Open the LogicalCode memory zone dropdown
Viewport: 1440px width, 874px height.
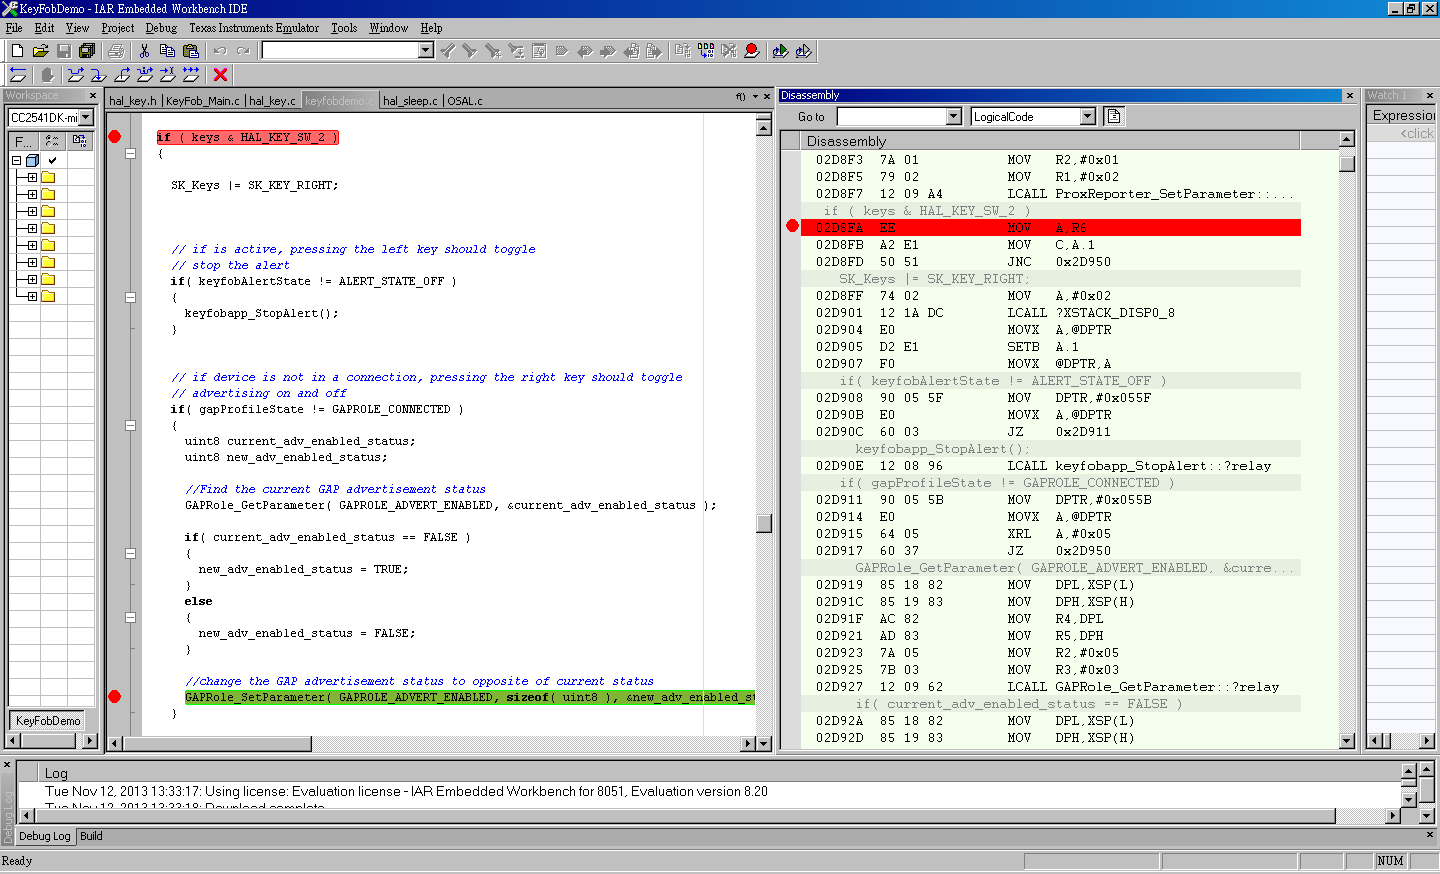coord(1088,117)
